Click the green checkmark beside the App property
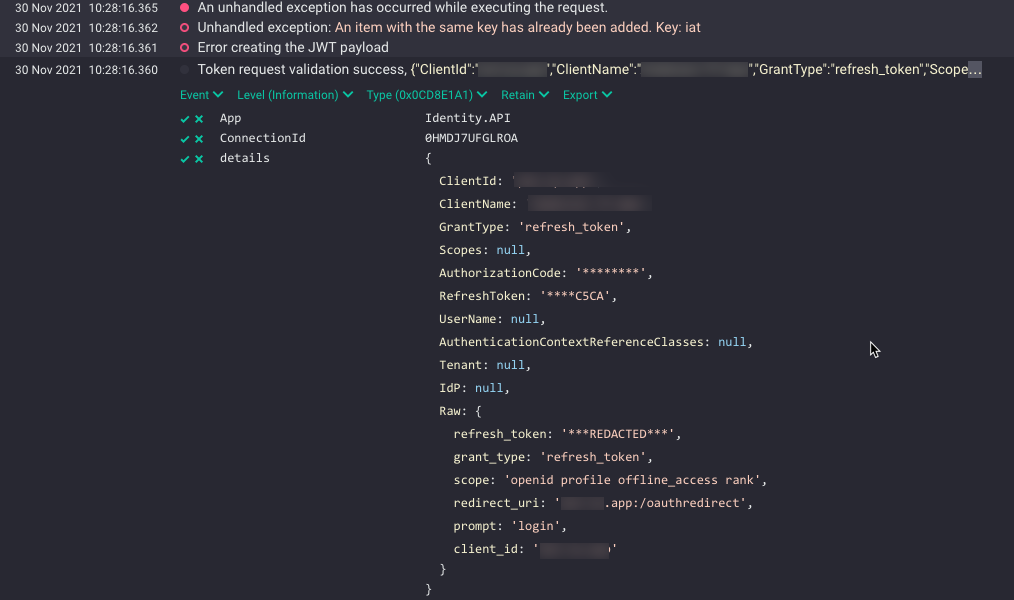This screenshot has height=600, width=1014. click(x=184, y=118)
